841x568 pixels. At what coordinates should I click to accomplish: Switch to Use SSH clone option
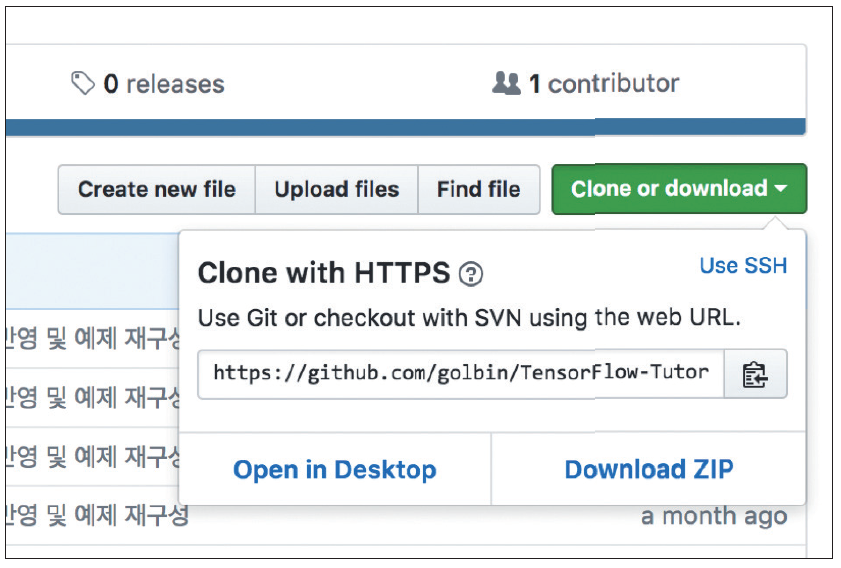coord(743,265)
